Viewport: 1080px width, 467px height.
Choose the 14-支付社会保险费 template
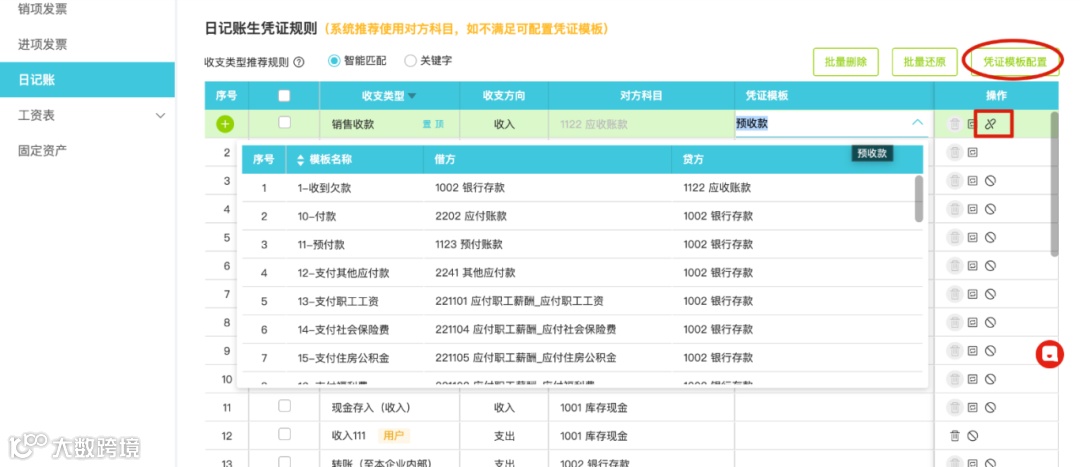click(580, 329)
